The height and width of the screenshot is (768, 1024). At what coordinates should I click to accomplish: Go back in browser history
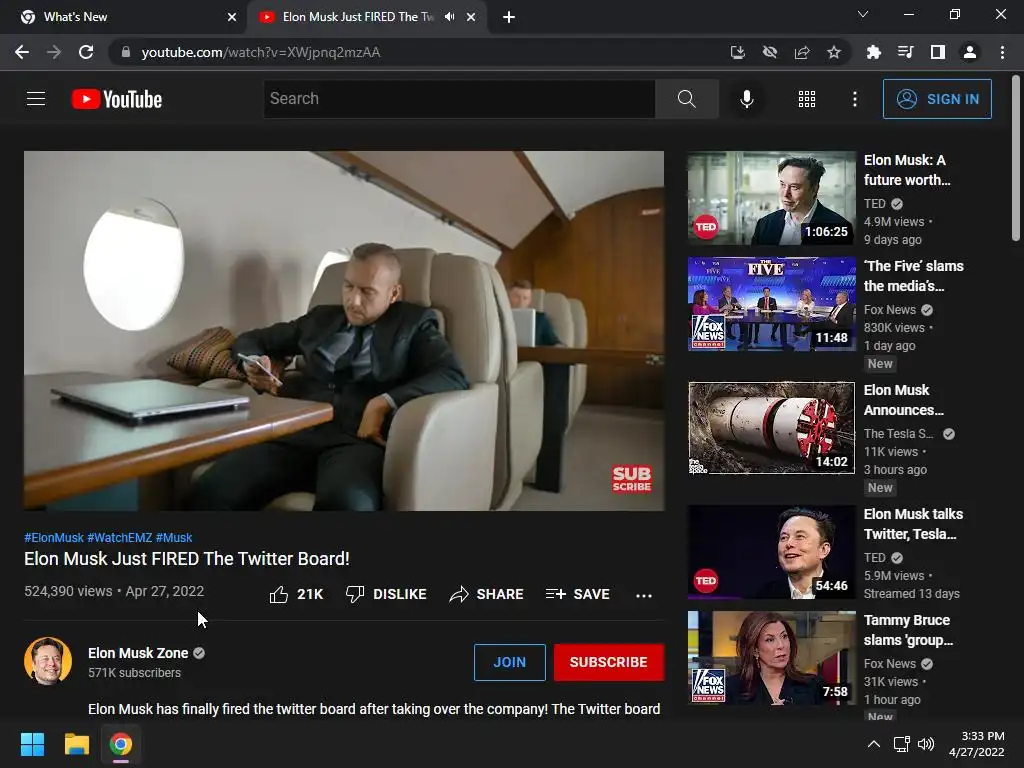[22, 52]
